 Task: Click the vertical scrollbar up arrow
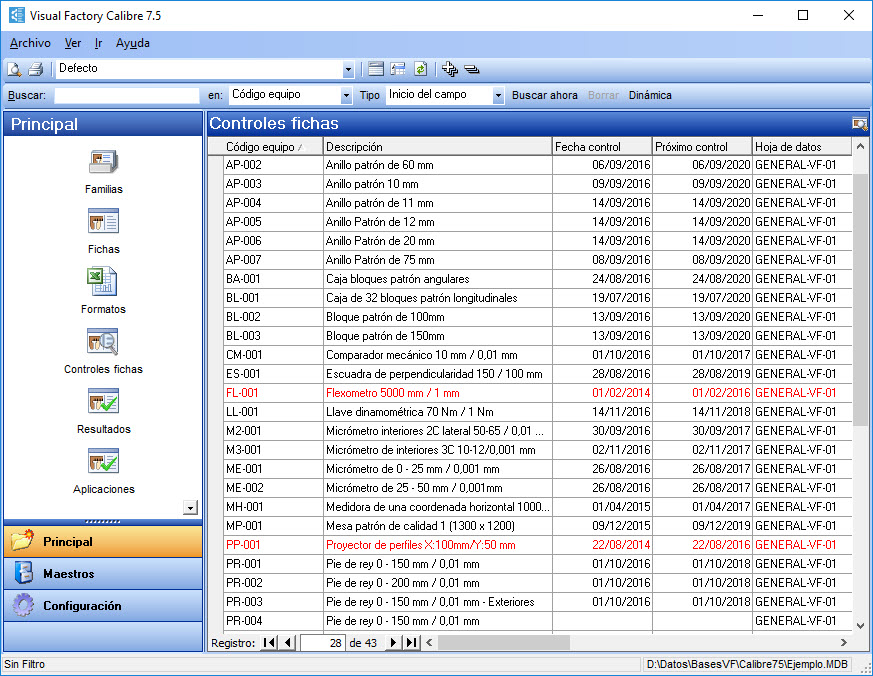click(860, 146)
